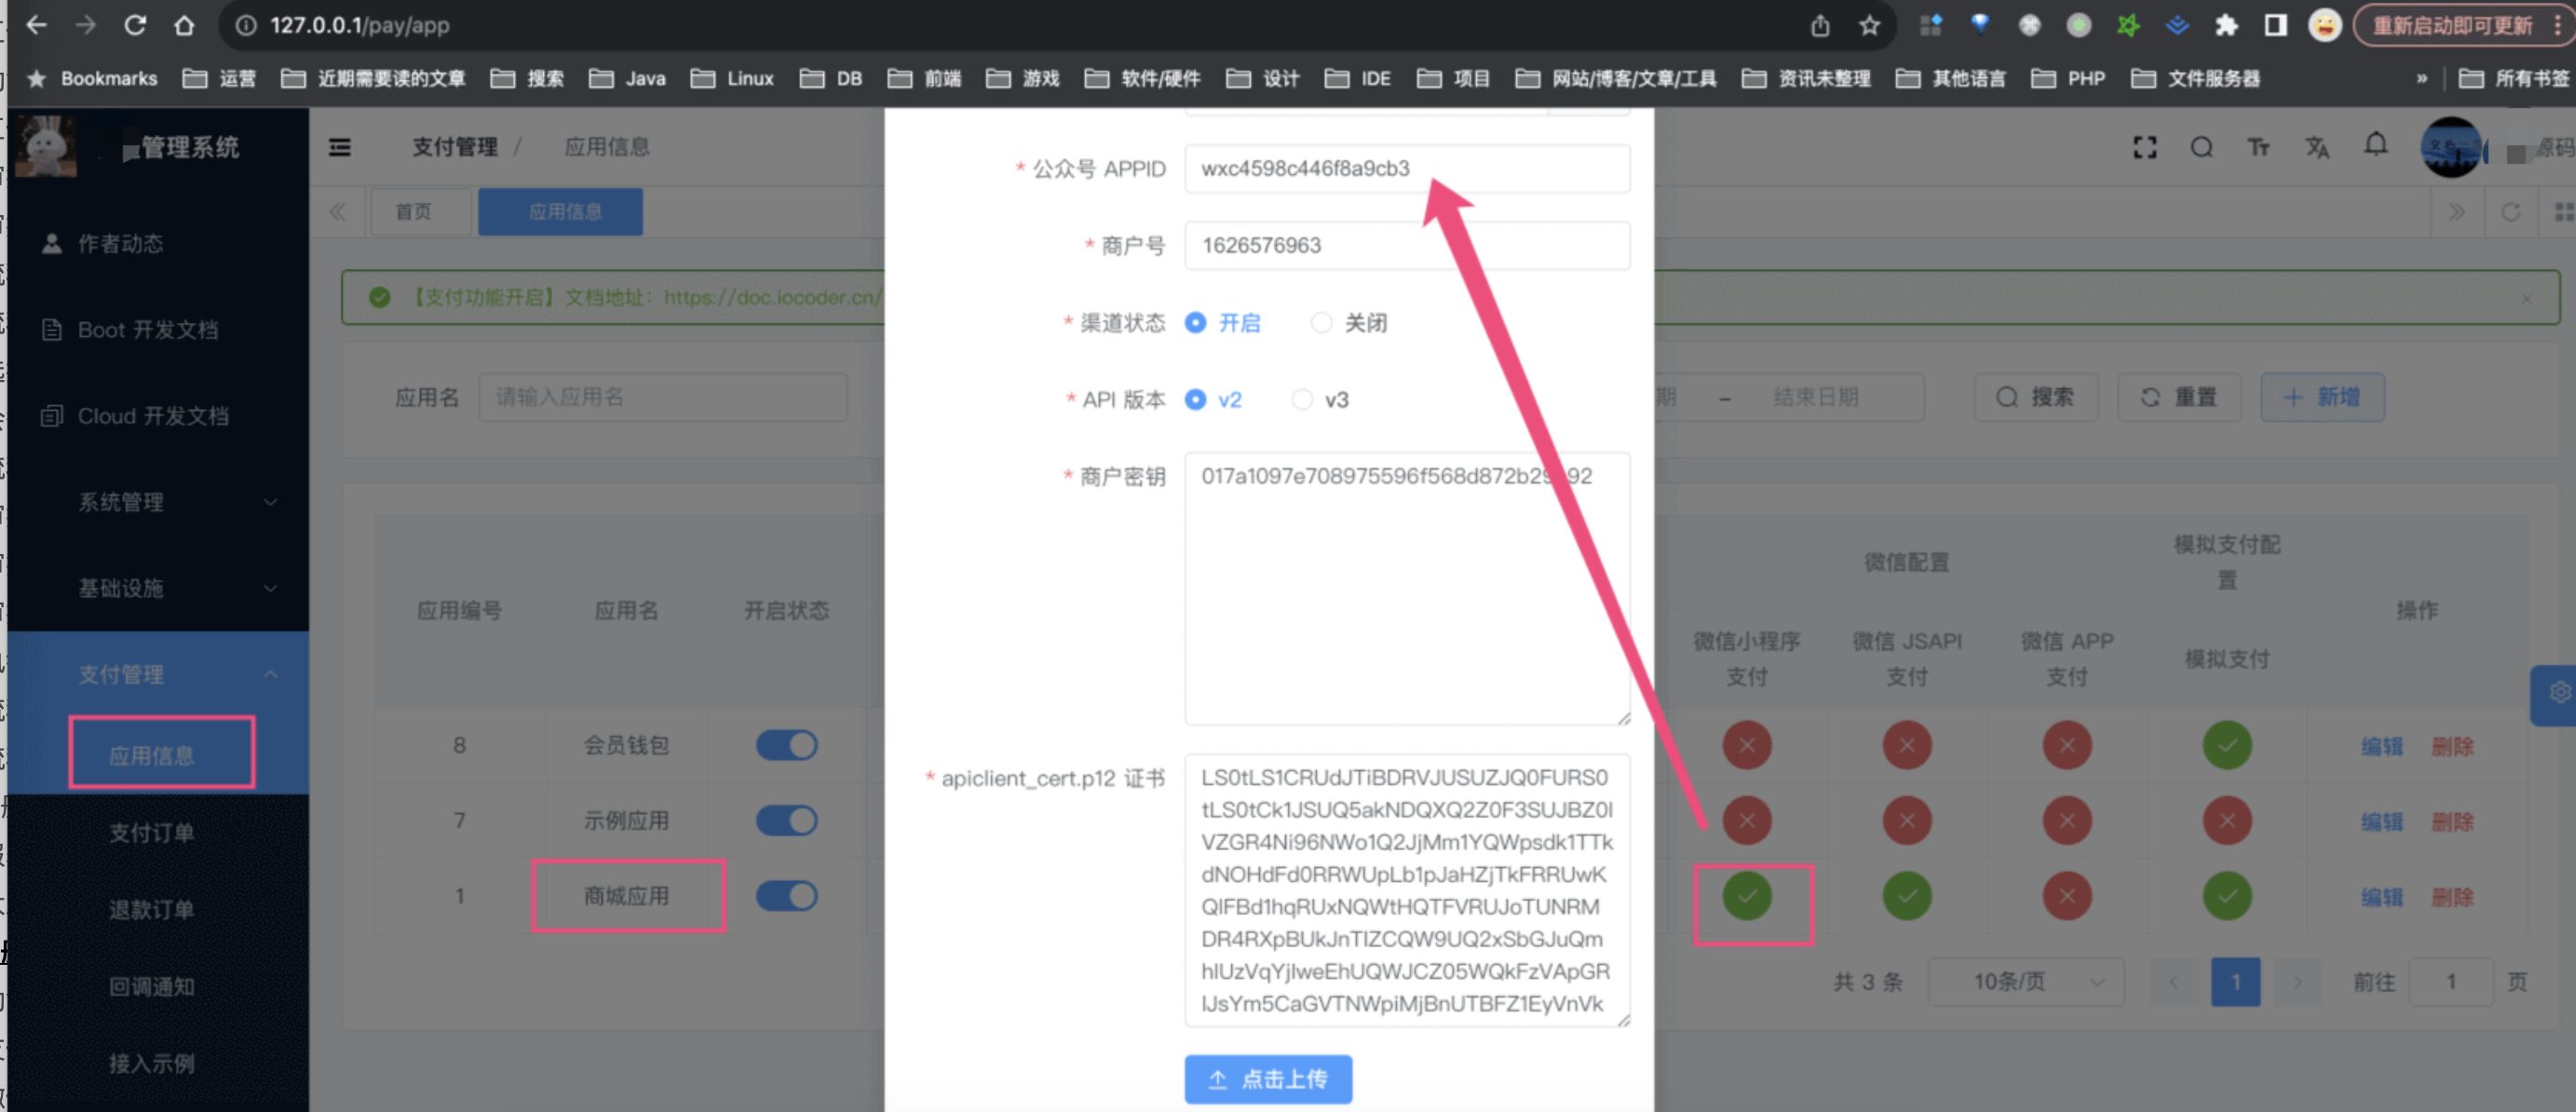
Task: Expand the 基础设施 sidebar menu
Action: point(160,588)
